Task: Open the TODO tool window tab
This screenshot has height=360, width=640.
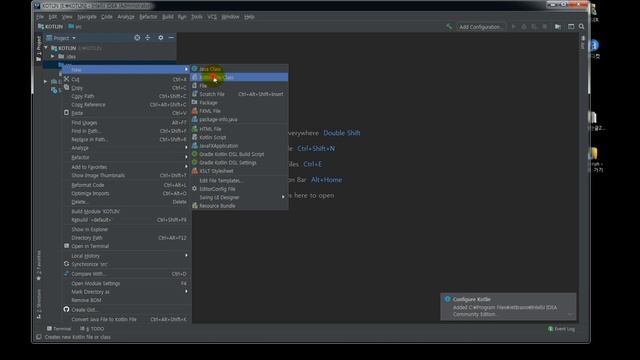Action: click(x=92, y=329)
